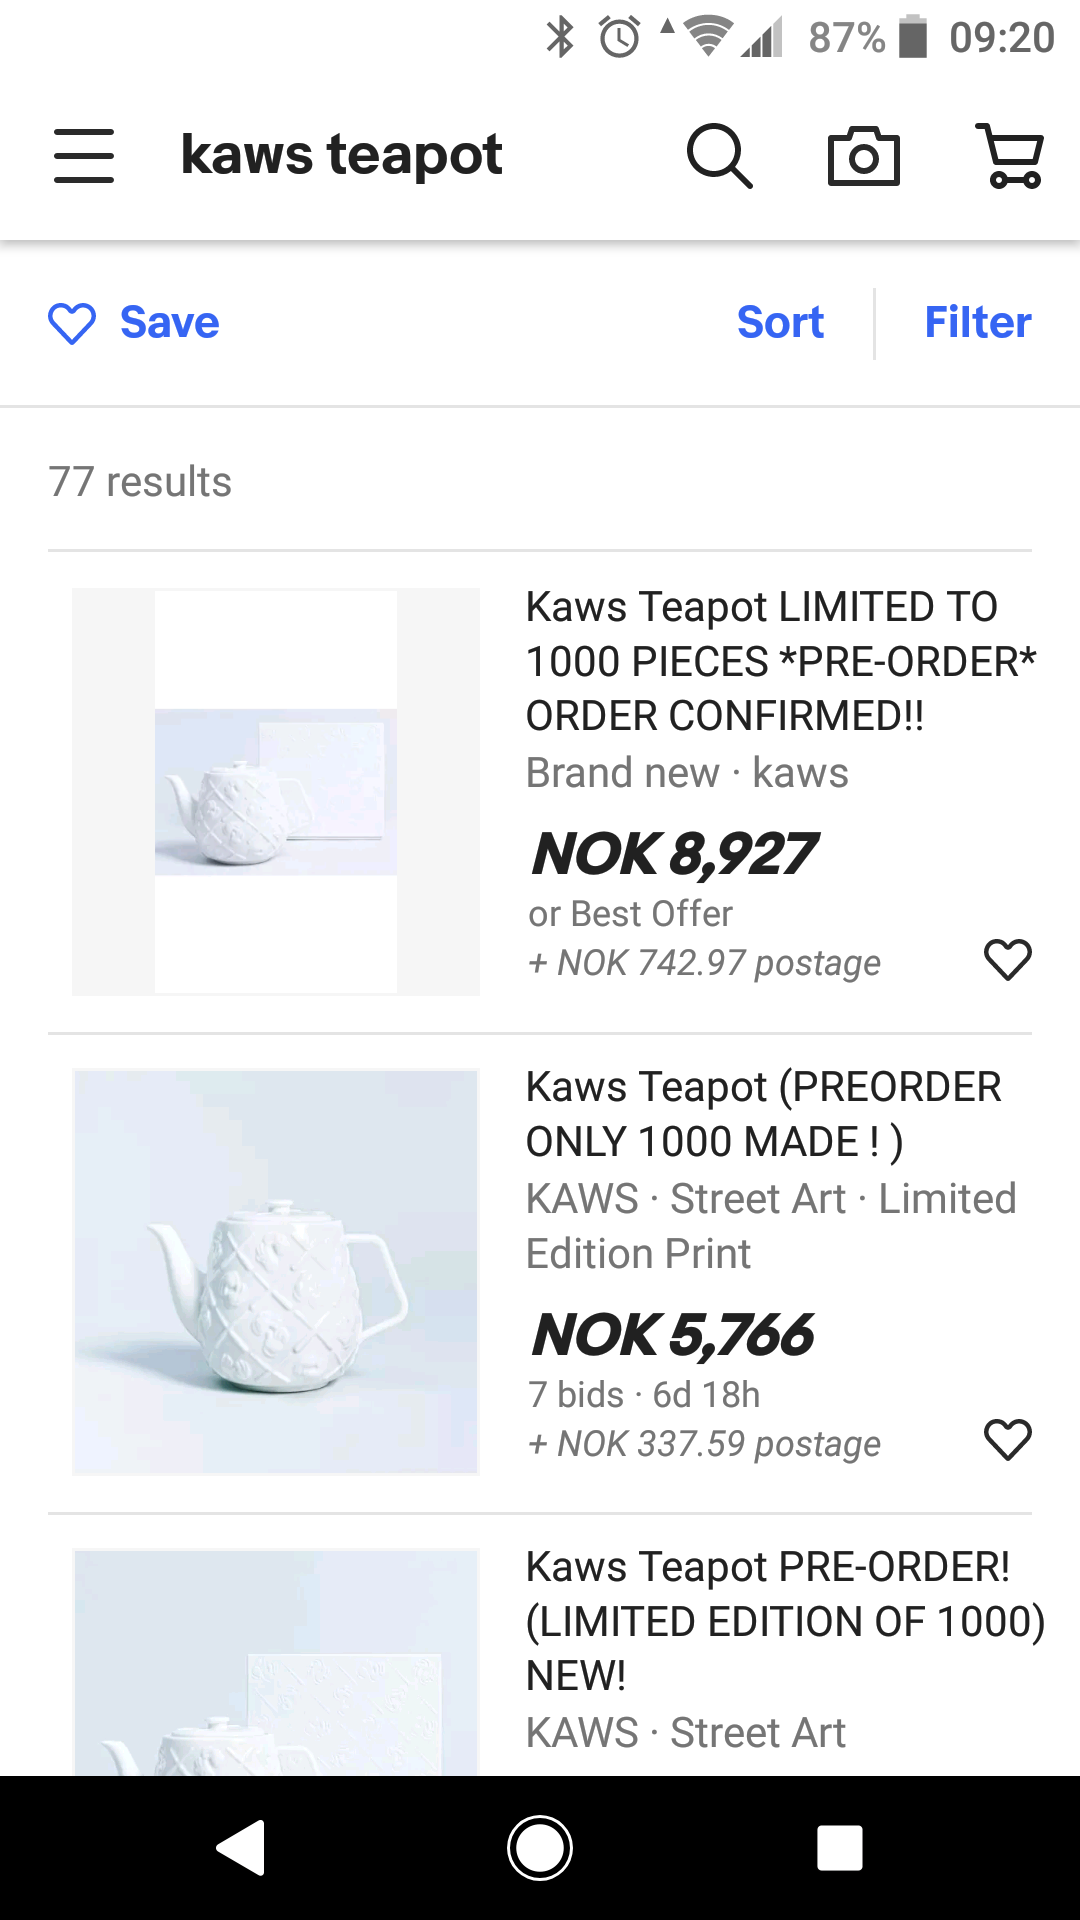Add NOK 8,927 teapot to watchlist

tap(1007, 960)
